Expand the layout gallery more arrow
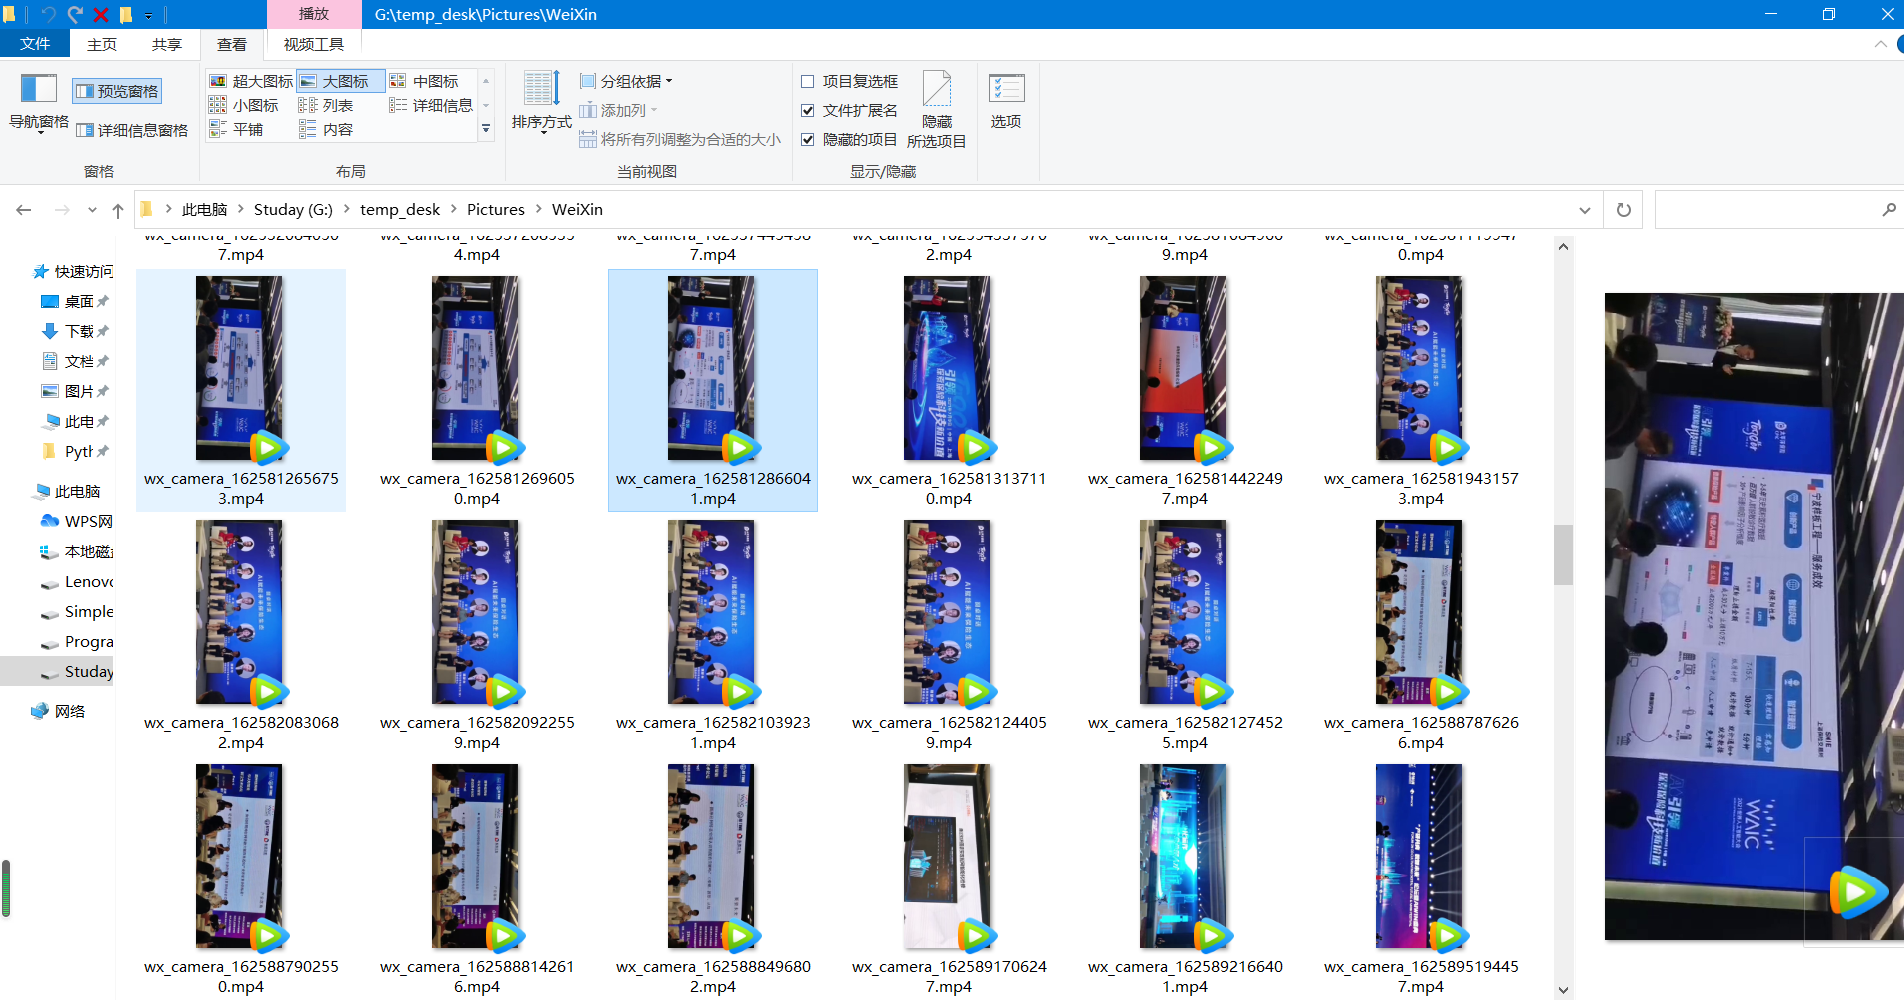1904x1000 pixels. point(486,129)
